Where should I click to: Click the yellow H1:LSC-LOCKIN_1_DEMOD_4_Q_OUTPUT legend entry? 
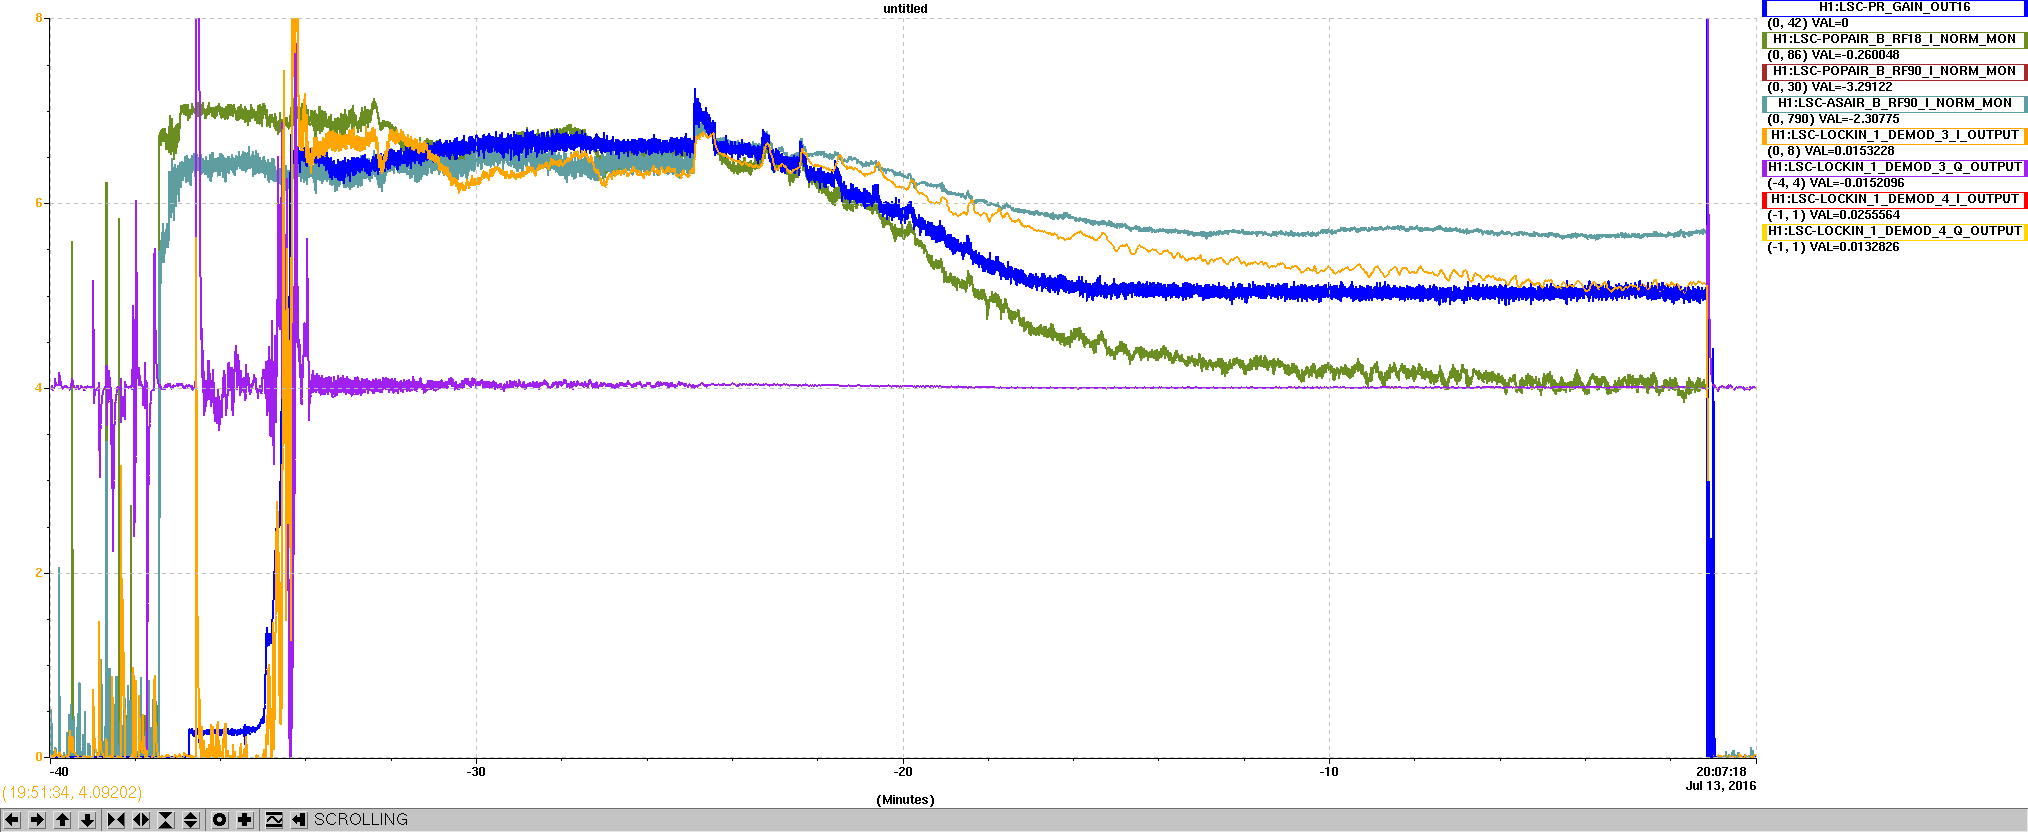(1894, 232)
